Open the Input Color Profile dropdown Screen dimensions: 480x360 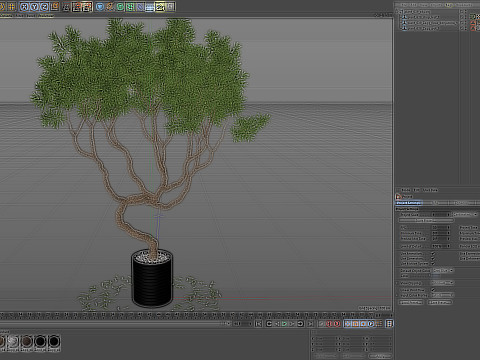click(x=443, y=295)
